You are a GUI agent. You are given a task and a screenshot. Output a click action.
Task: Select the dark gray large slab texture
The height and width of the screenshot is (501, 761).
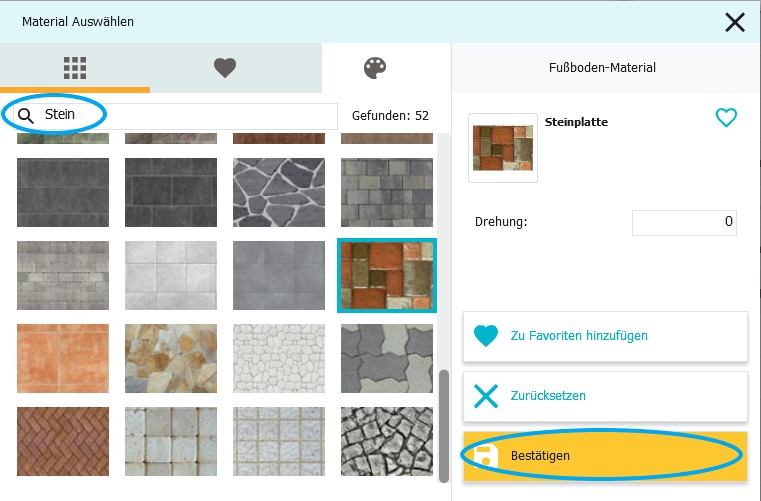click(63, 192)
